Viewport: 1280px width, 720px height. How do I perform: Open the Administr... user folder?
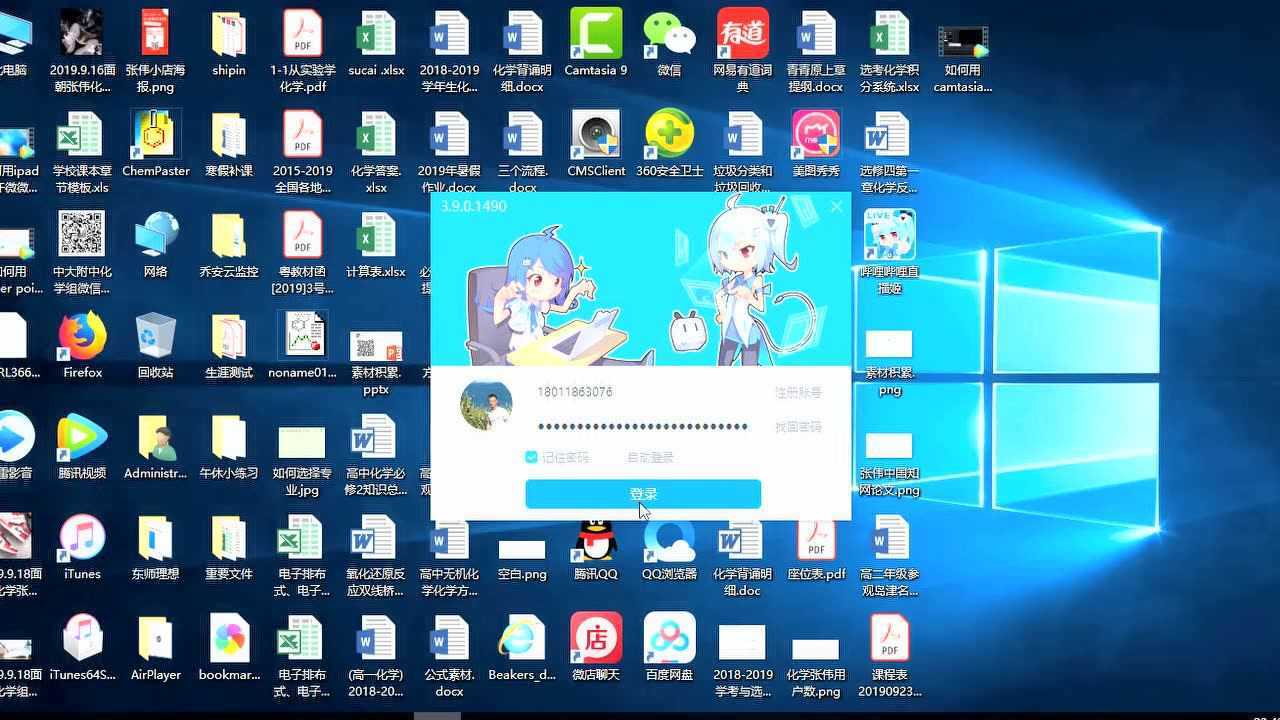(156, 447)
